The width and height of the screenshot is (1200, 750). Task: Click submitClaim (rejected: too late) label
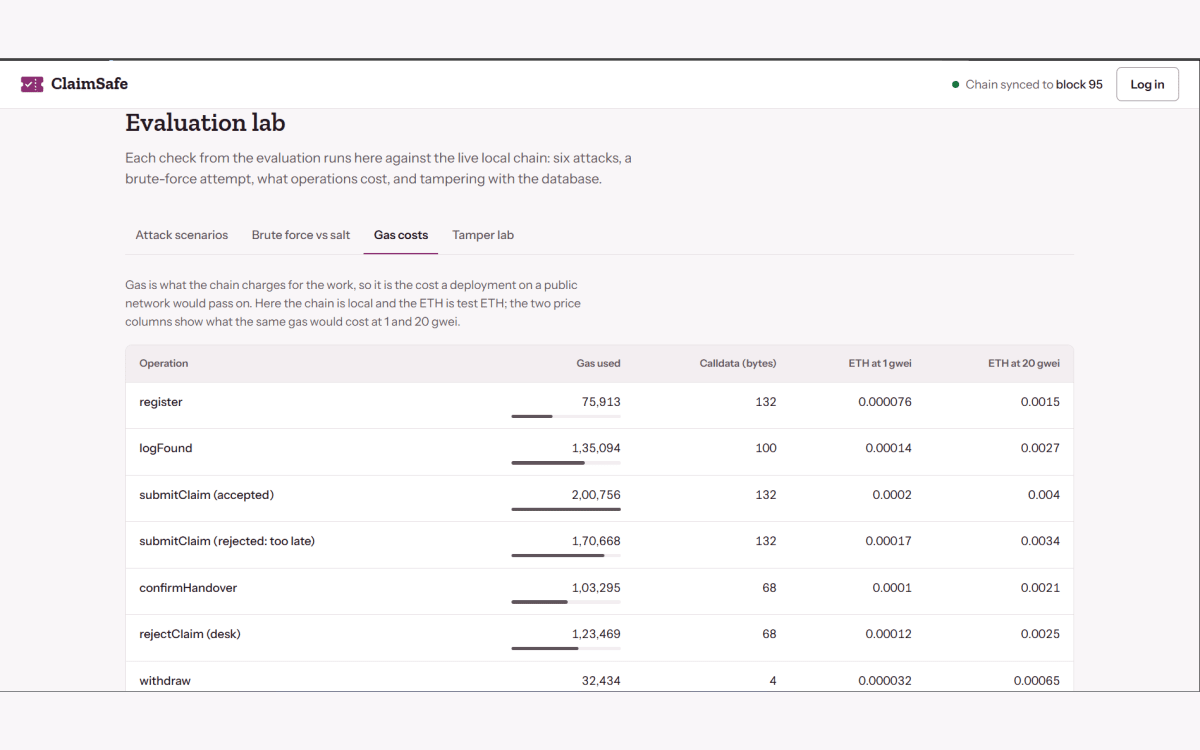(227, 541)
